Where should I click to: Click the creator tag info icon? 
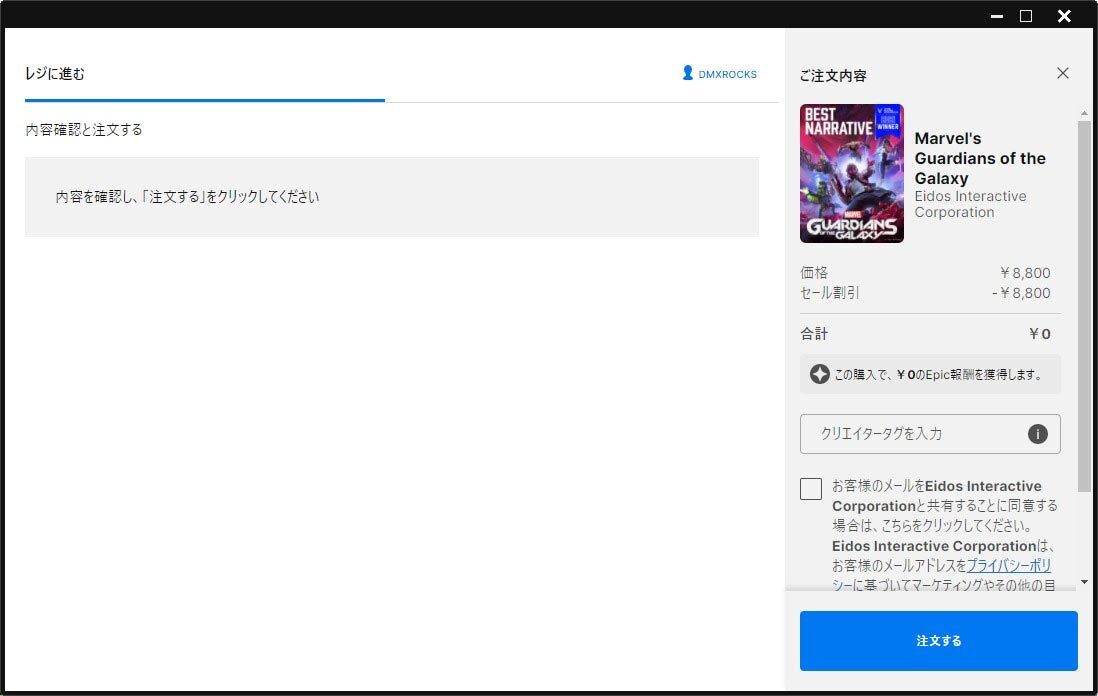coord(1037,434)
